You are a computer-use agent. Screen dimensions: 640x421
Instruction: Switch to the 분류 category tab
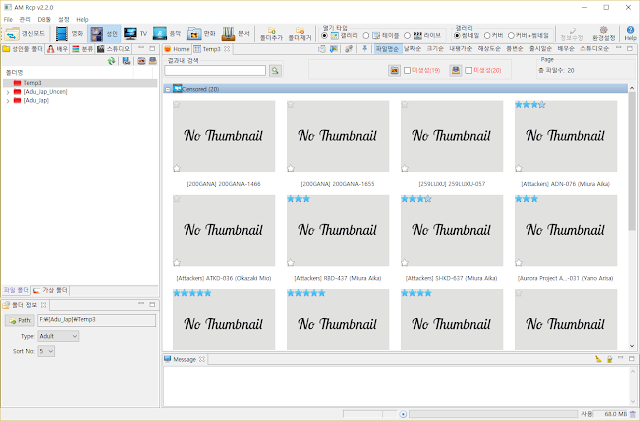[x=83, y=49]
